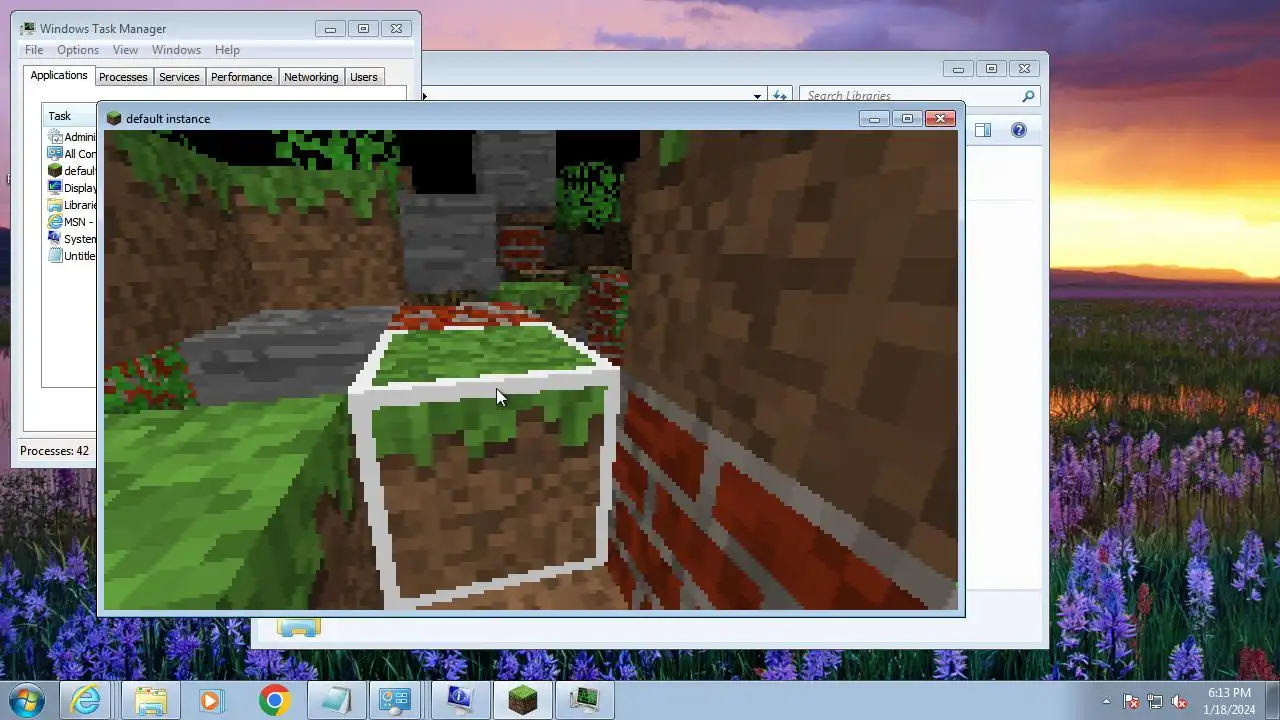1280x720 pixels.
Task: Switch to Control Panel on the taskbar
Action: [x=398, y=700]
